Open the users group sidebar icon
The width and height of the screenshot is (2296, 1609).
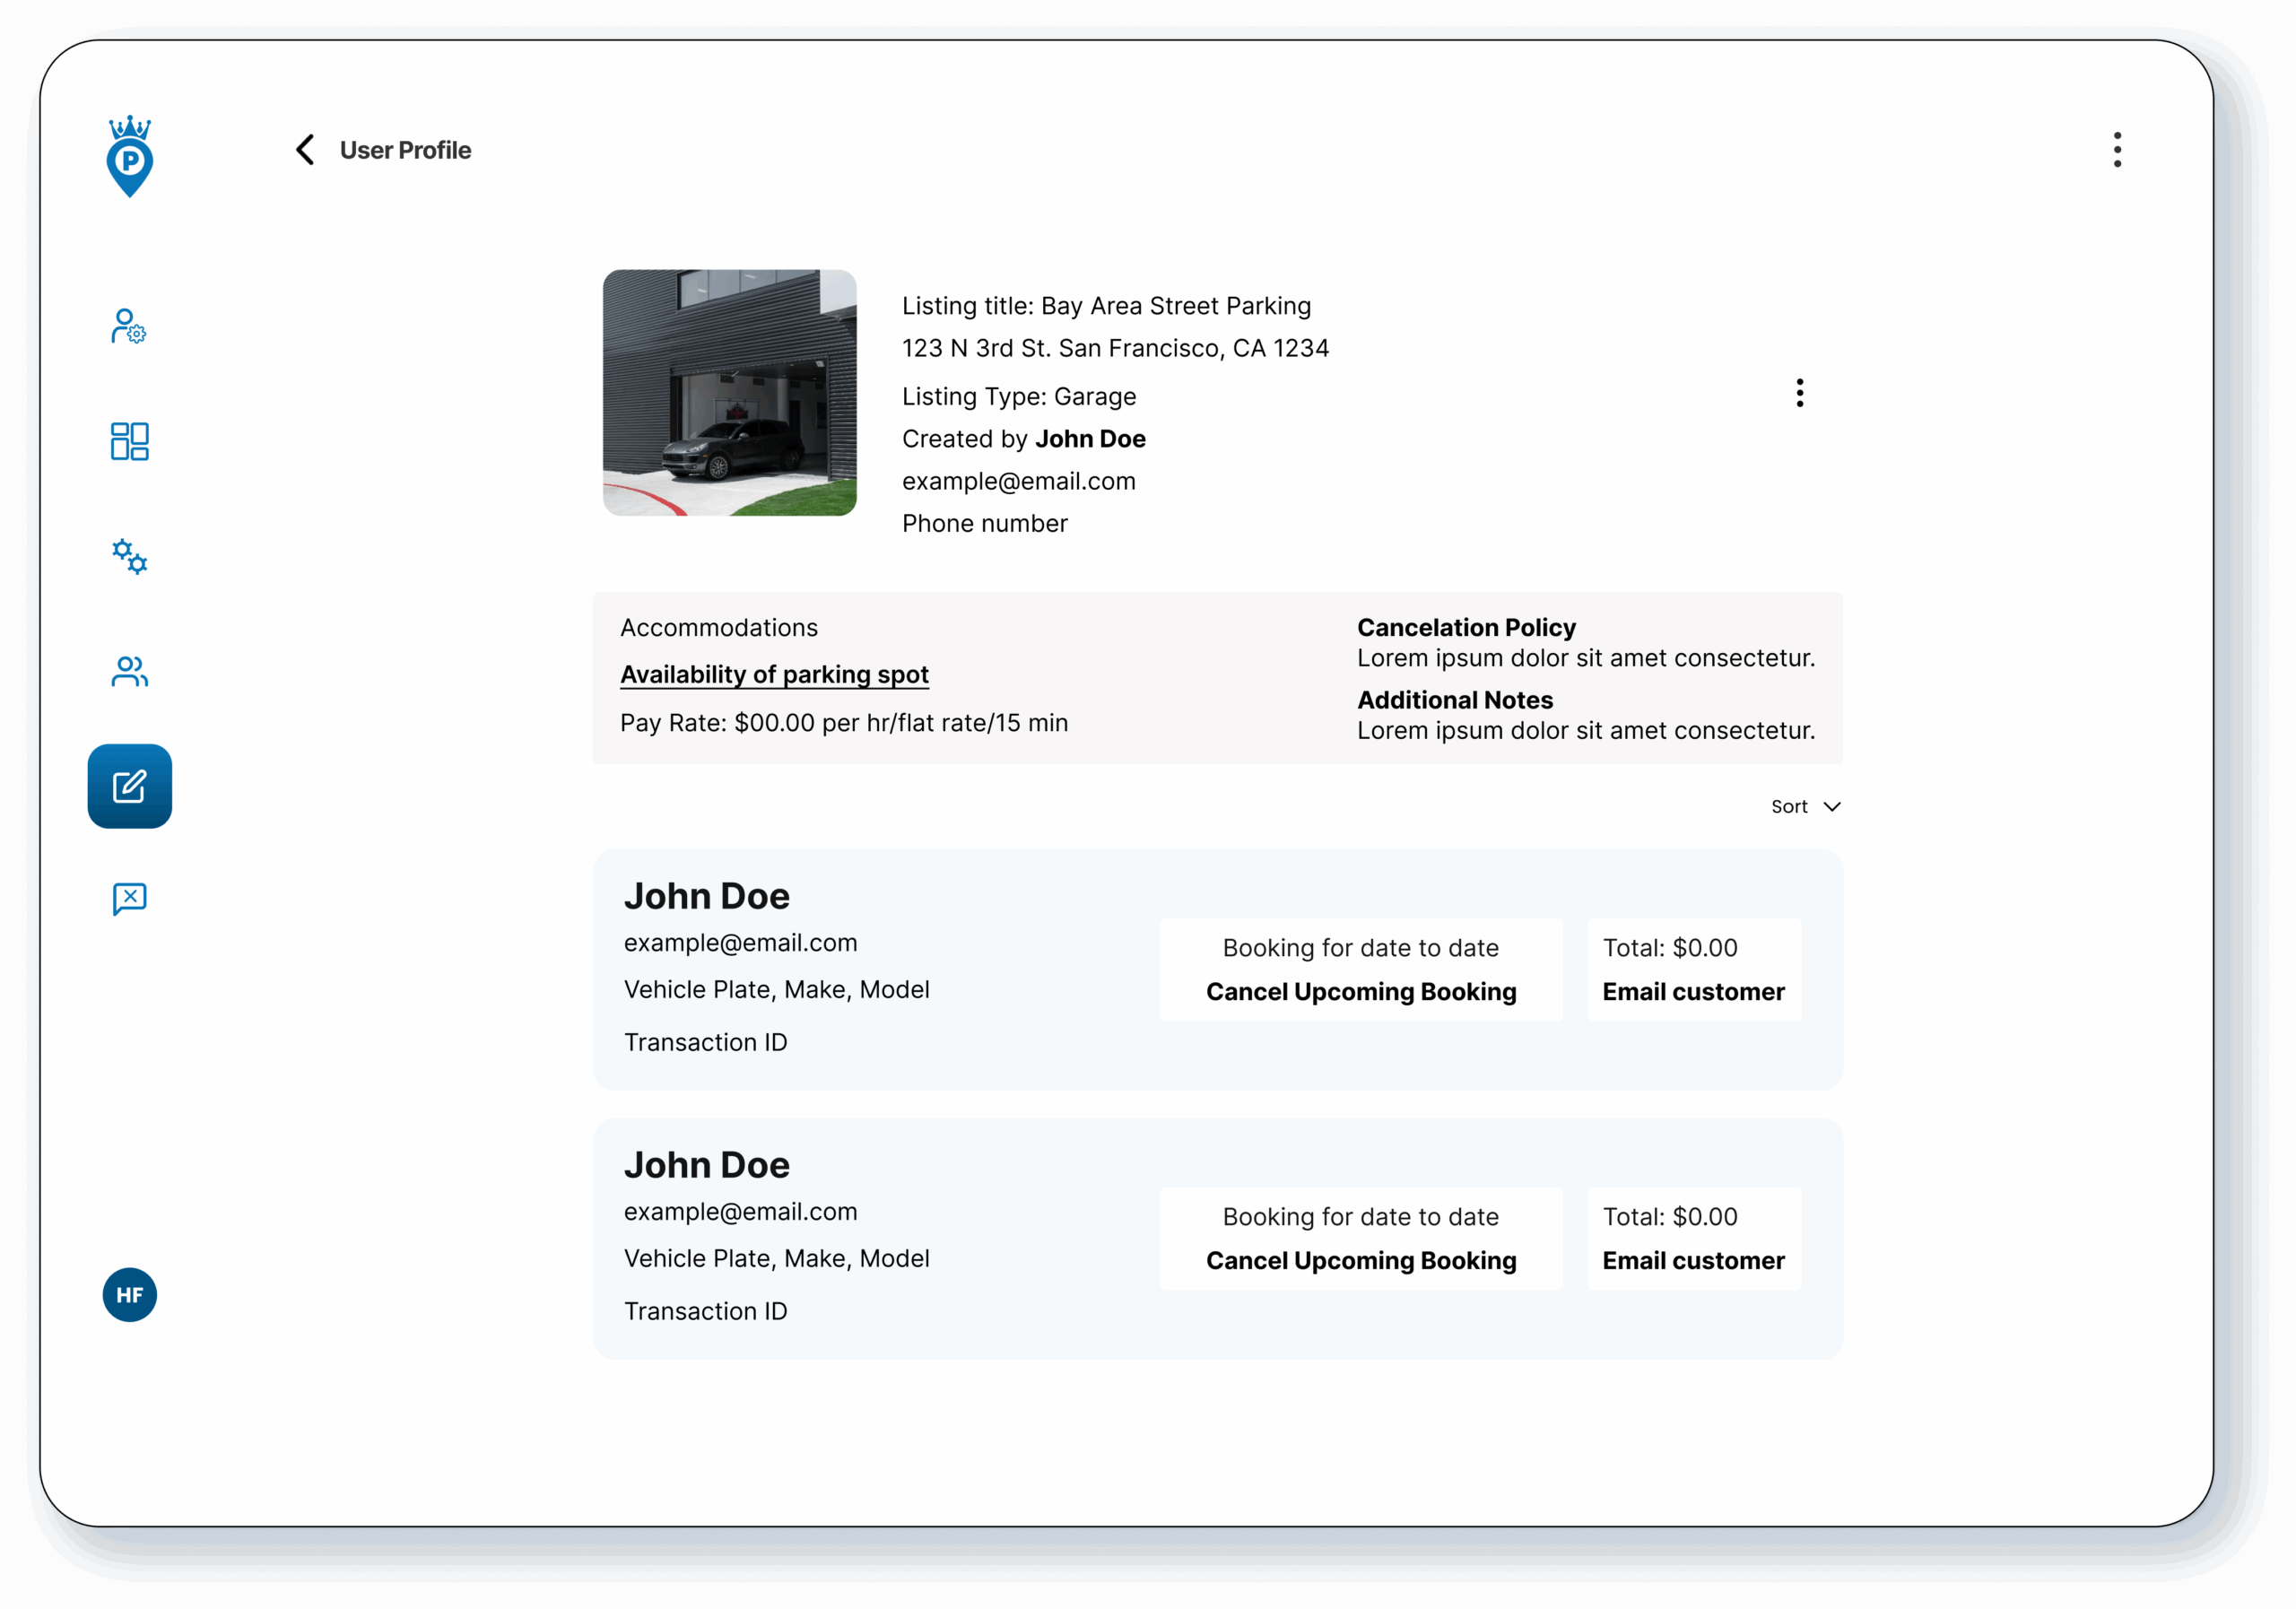(129, 671)
